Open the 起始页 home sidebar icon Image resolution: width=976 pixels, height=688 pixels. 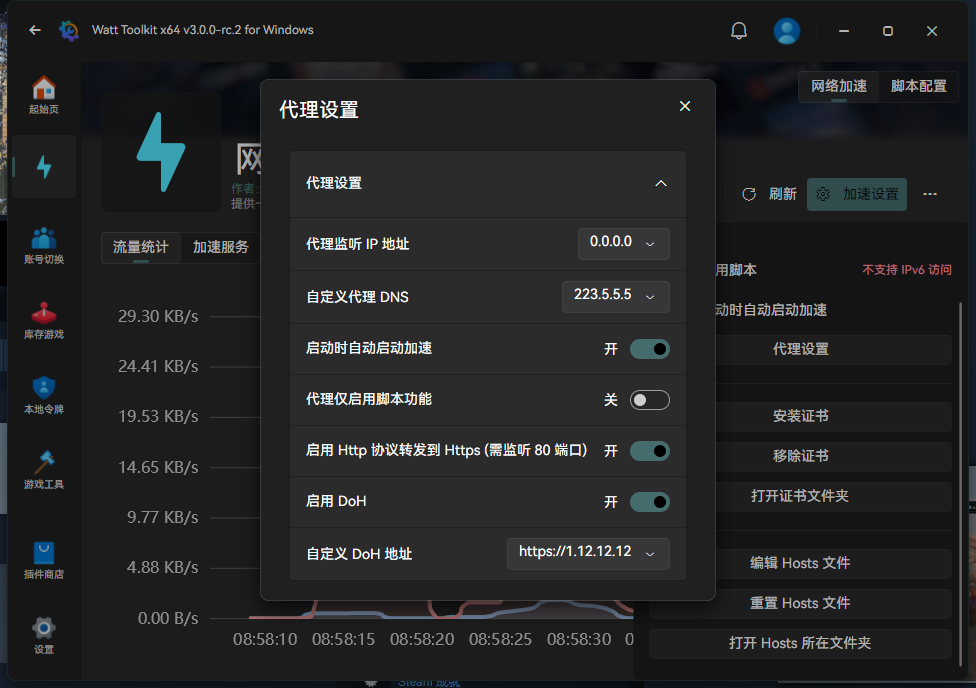[x=44, y=95]
